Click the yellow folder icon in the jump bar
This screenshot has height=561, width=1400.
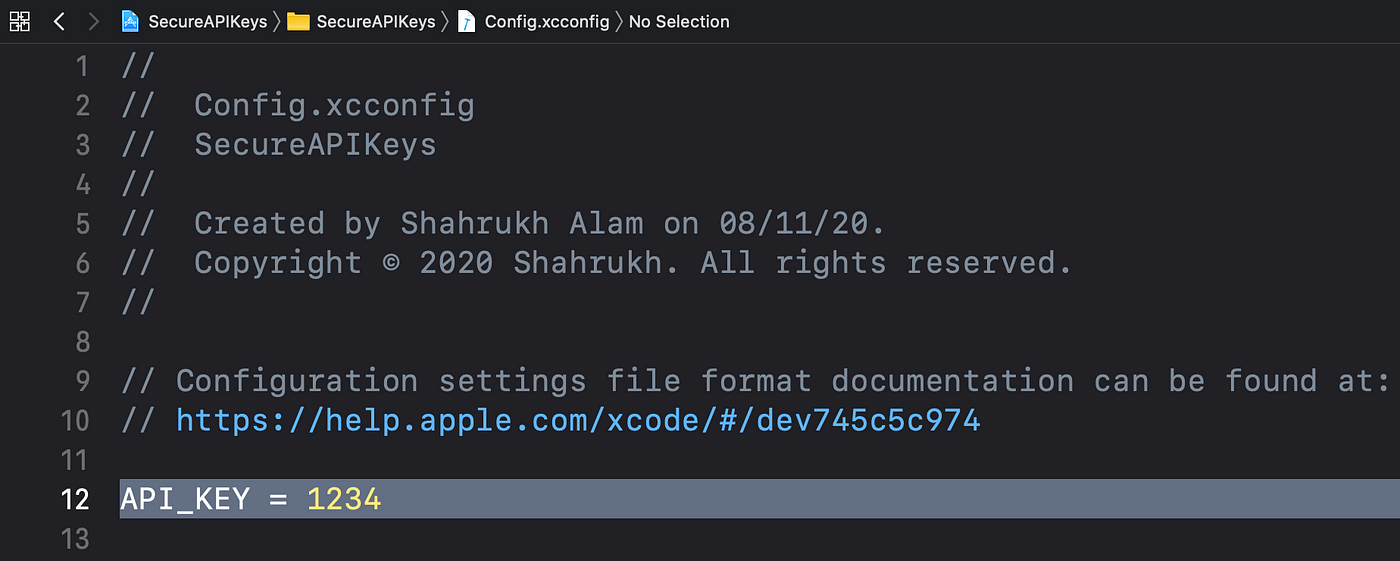coord(298,21)
